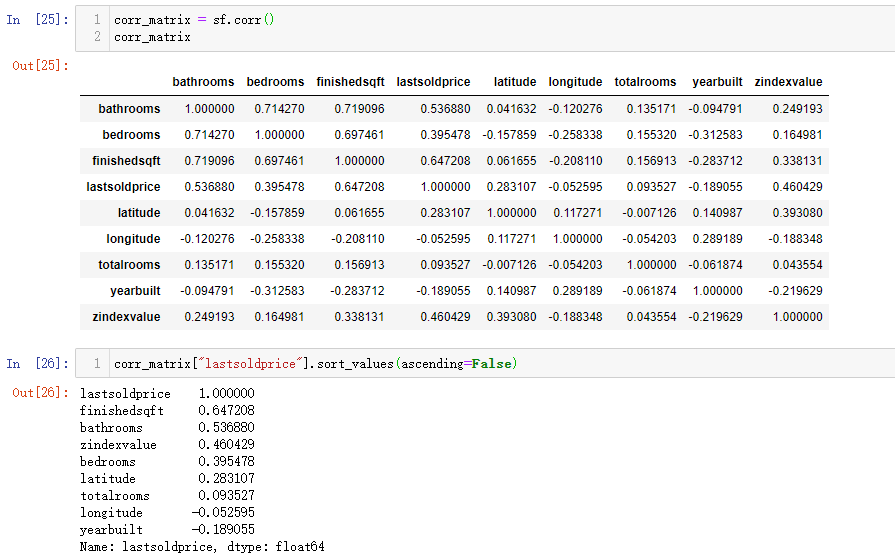Screen dimensions: 895x556
Task: Click value 0.338131 in finishedsqft row
Action: [797, 161]
